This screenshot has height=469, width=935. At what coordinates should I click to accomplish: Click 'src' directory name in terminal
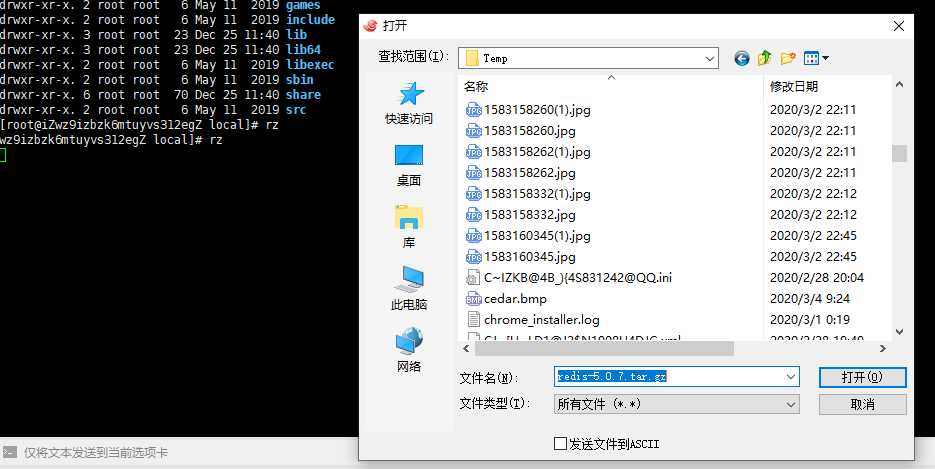point(296,110)
